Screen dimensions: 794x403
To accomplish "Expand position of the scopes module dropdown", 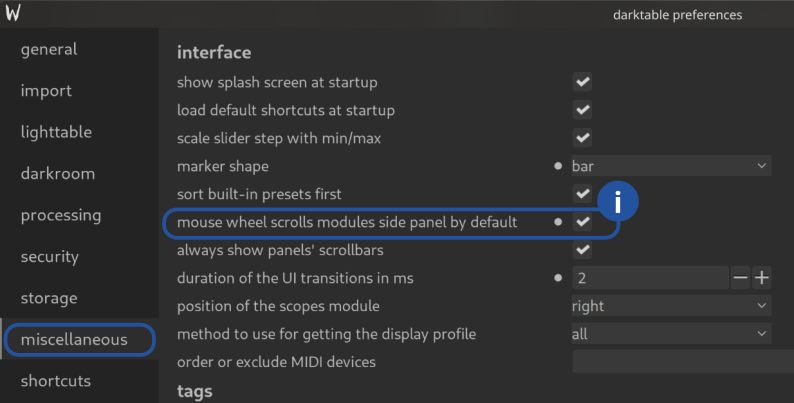I will pos(670,306).
